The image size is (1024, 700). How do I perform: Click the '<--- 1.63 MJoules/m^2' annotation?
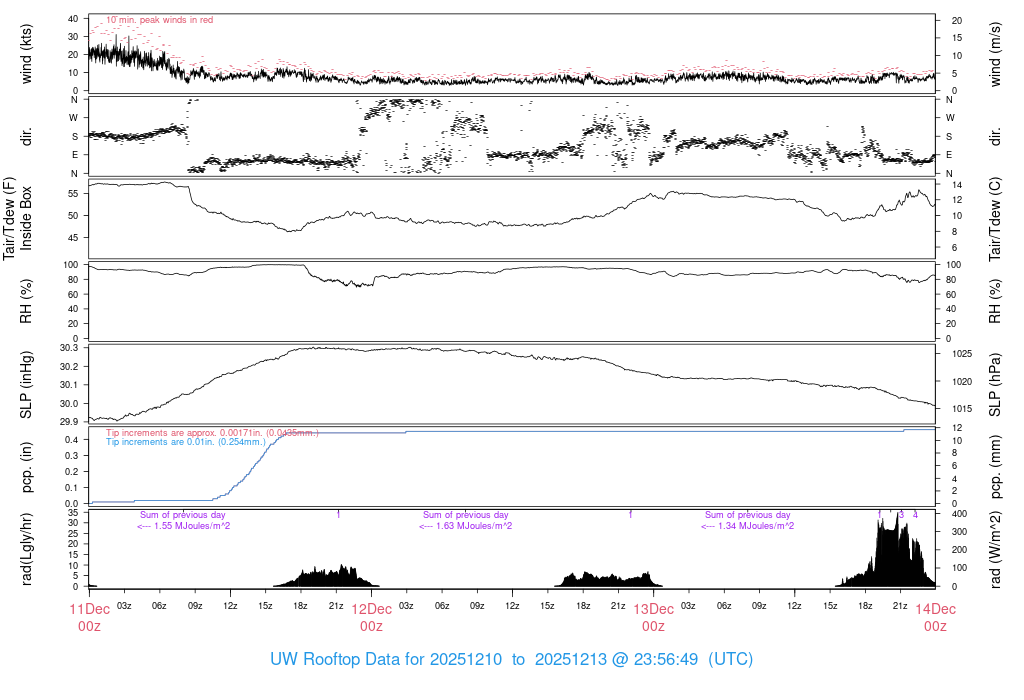click(466, 526)
